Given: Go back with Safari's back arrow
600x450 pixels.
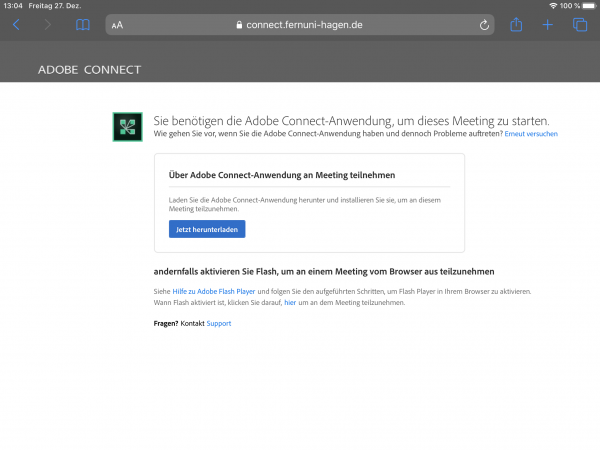Looking at the screenshot, I should click(16, 24).
